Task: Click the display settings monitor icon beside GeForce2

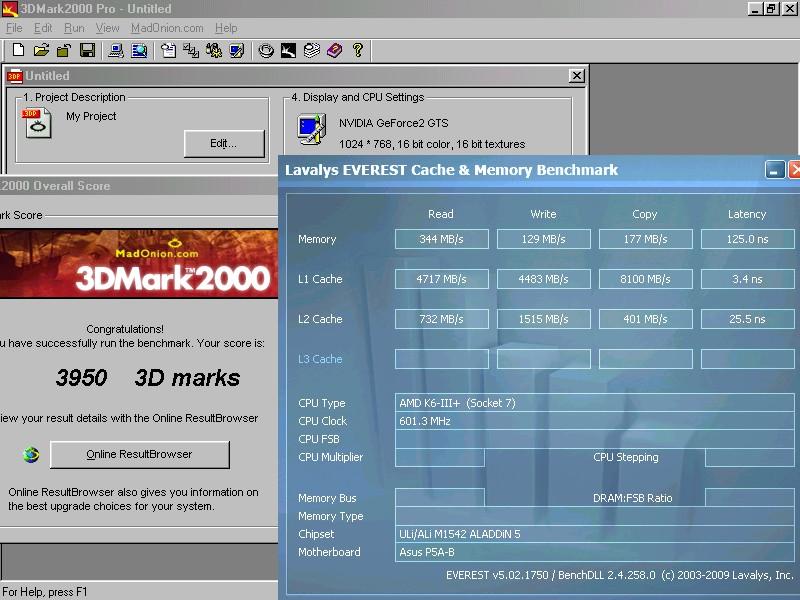Action: [x=312, y=129]
